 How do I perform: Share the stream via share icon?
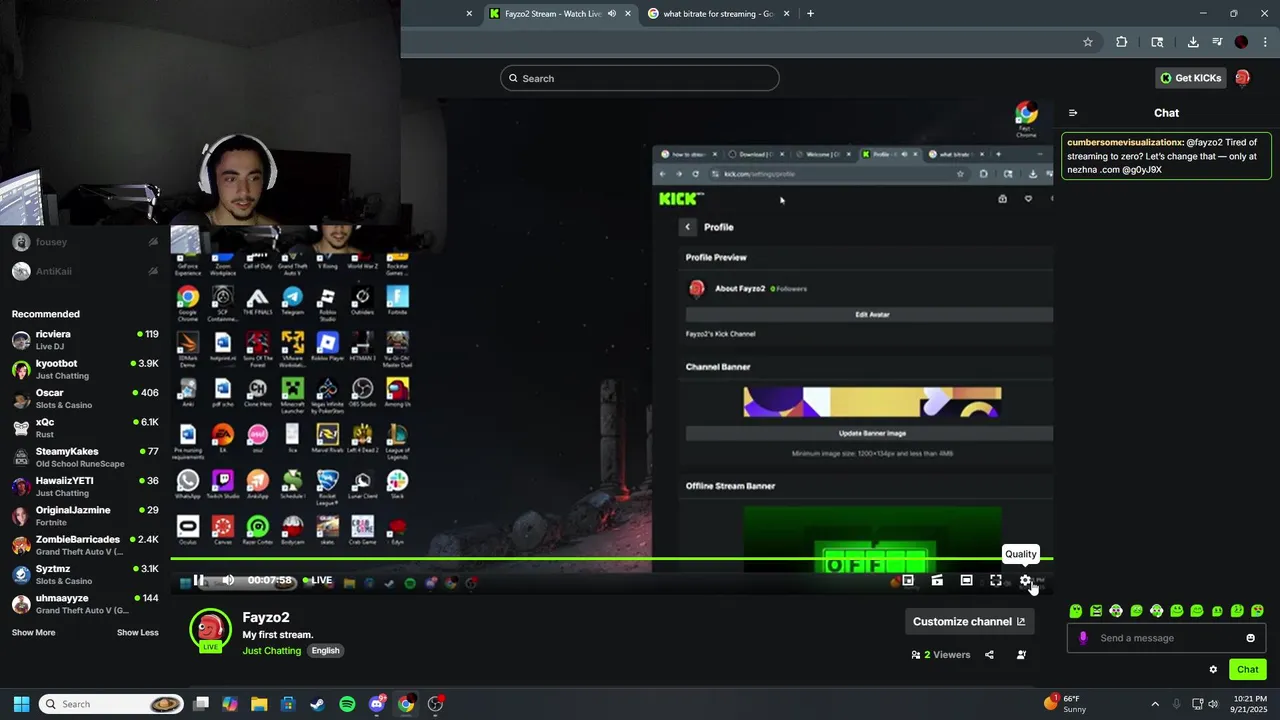point(989,655)
